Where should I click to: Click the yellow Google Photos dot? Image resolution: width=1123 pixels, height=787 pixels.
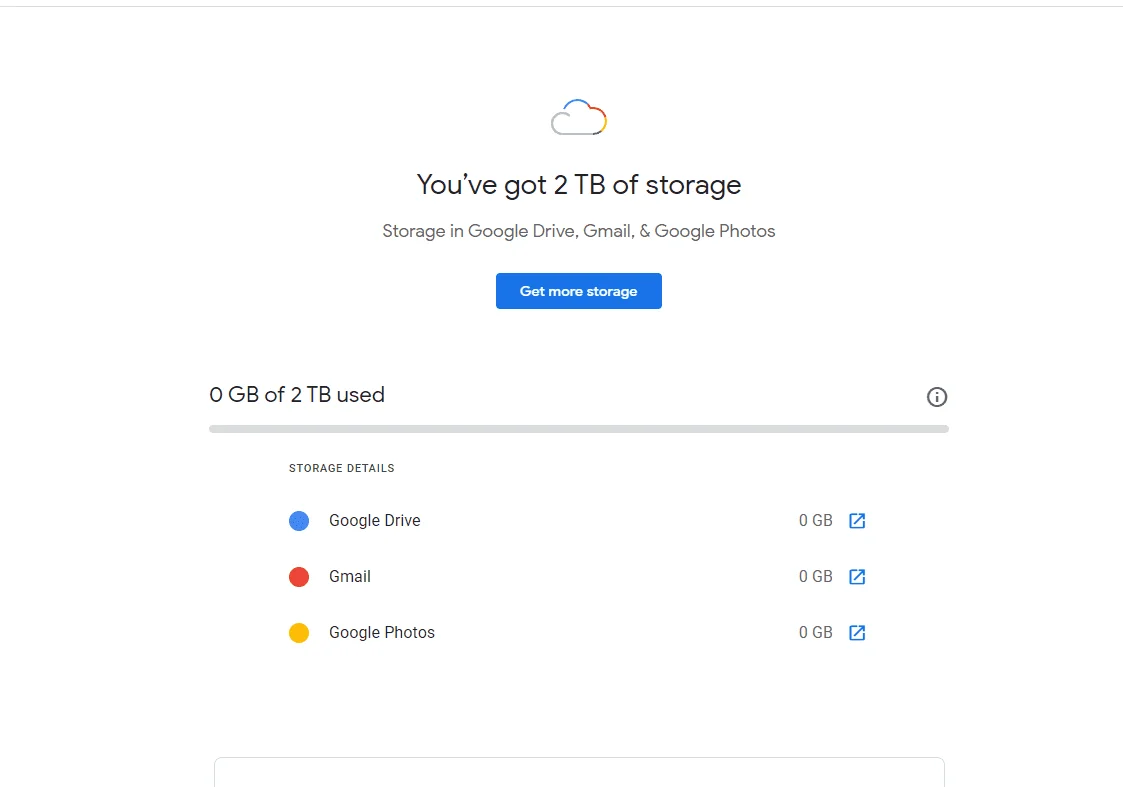(x=299, y=632)
